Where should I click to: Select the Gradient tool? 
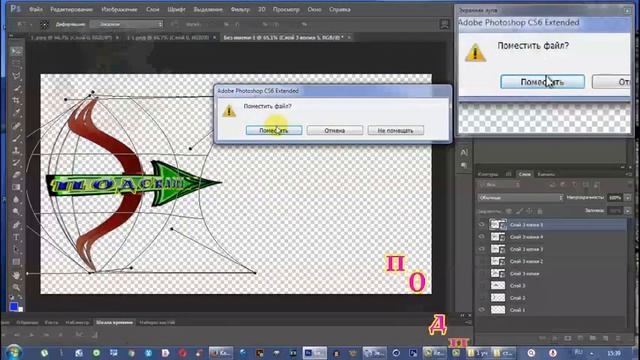[16, 187]
